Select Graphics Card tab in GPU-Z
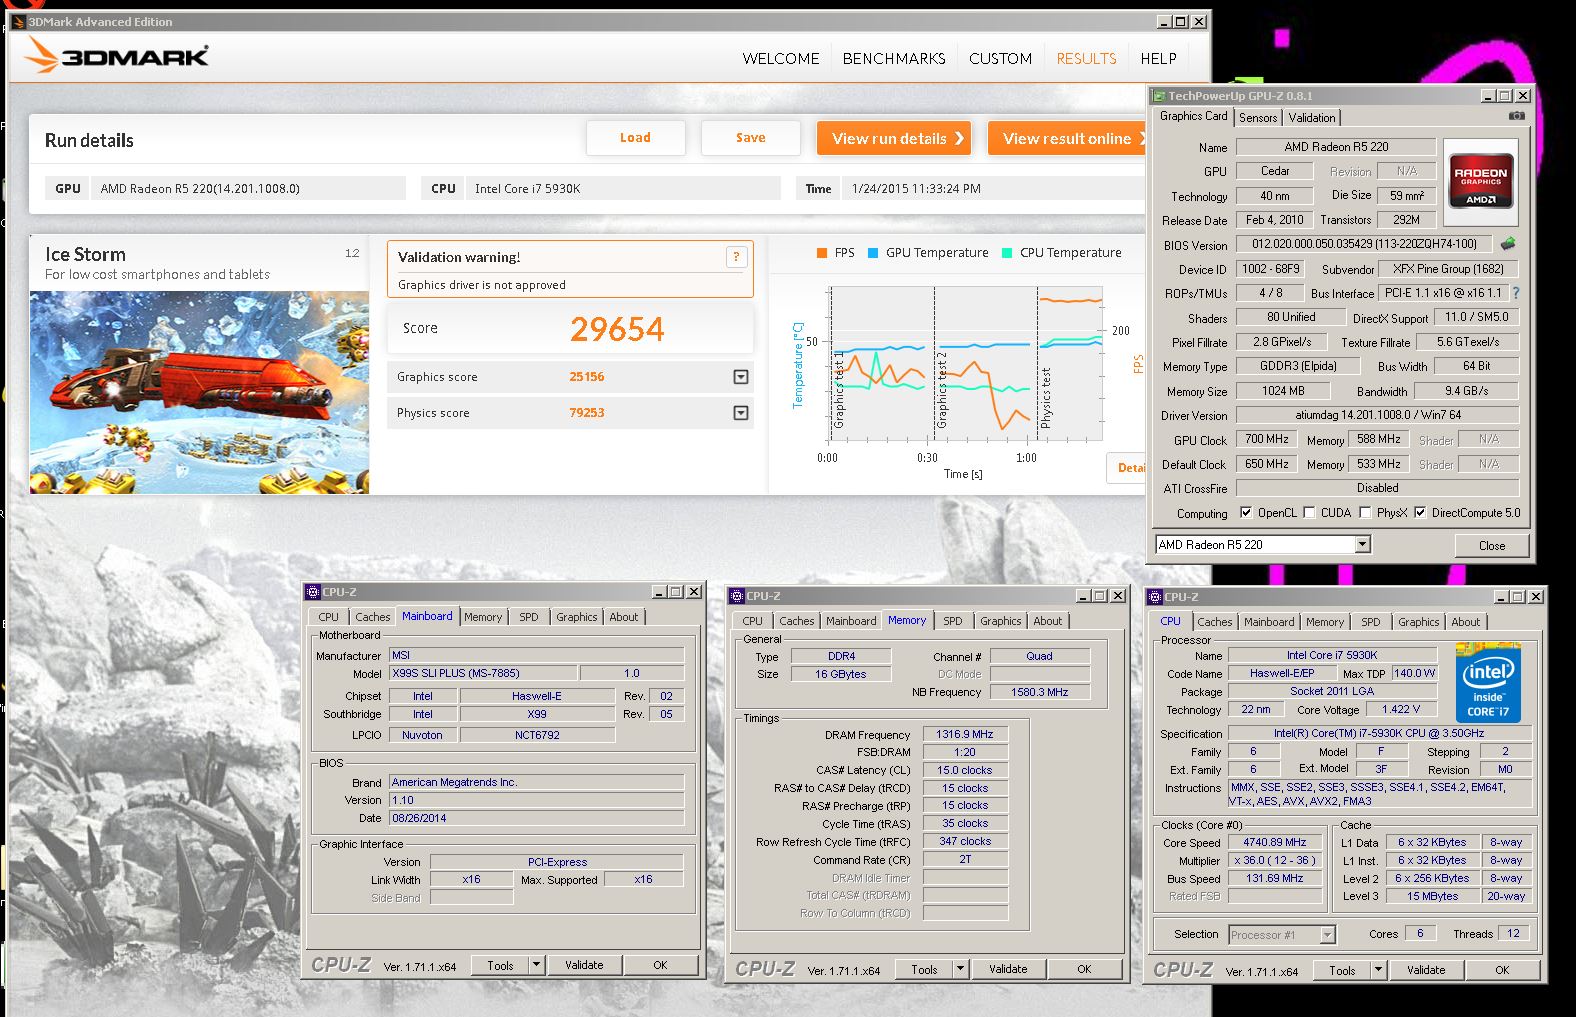 pyautogui.click(x=1193, y=116)
